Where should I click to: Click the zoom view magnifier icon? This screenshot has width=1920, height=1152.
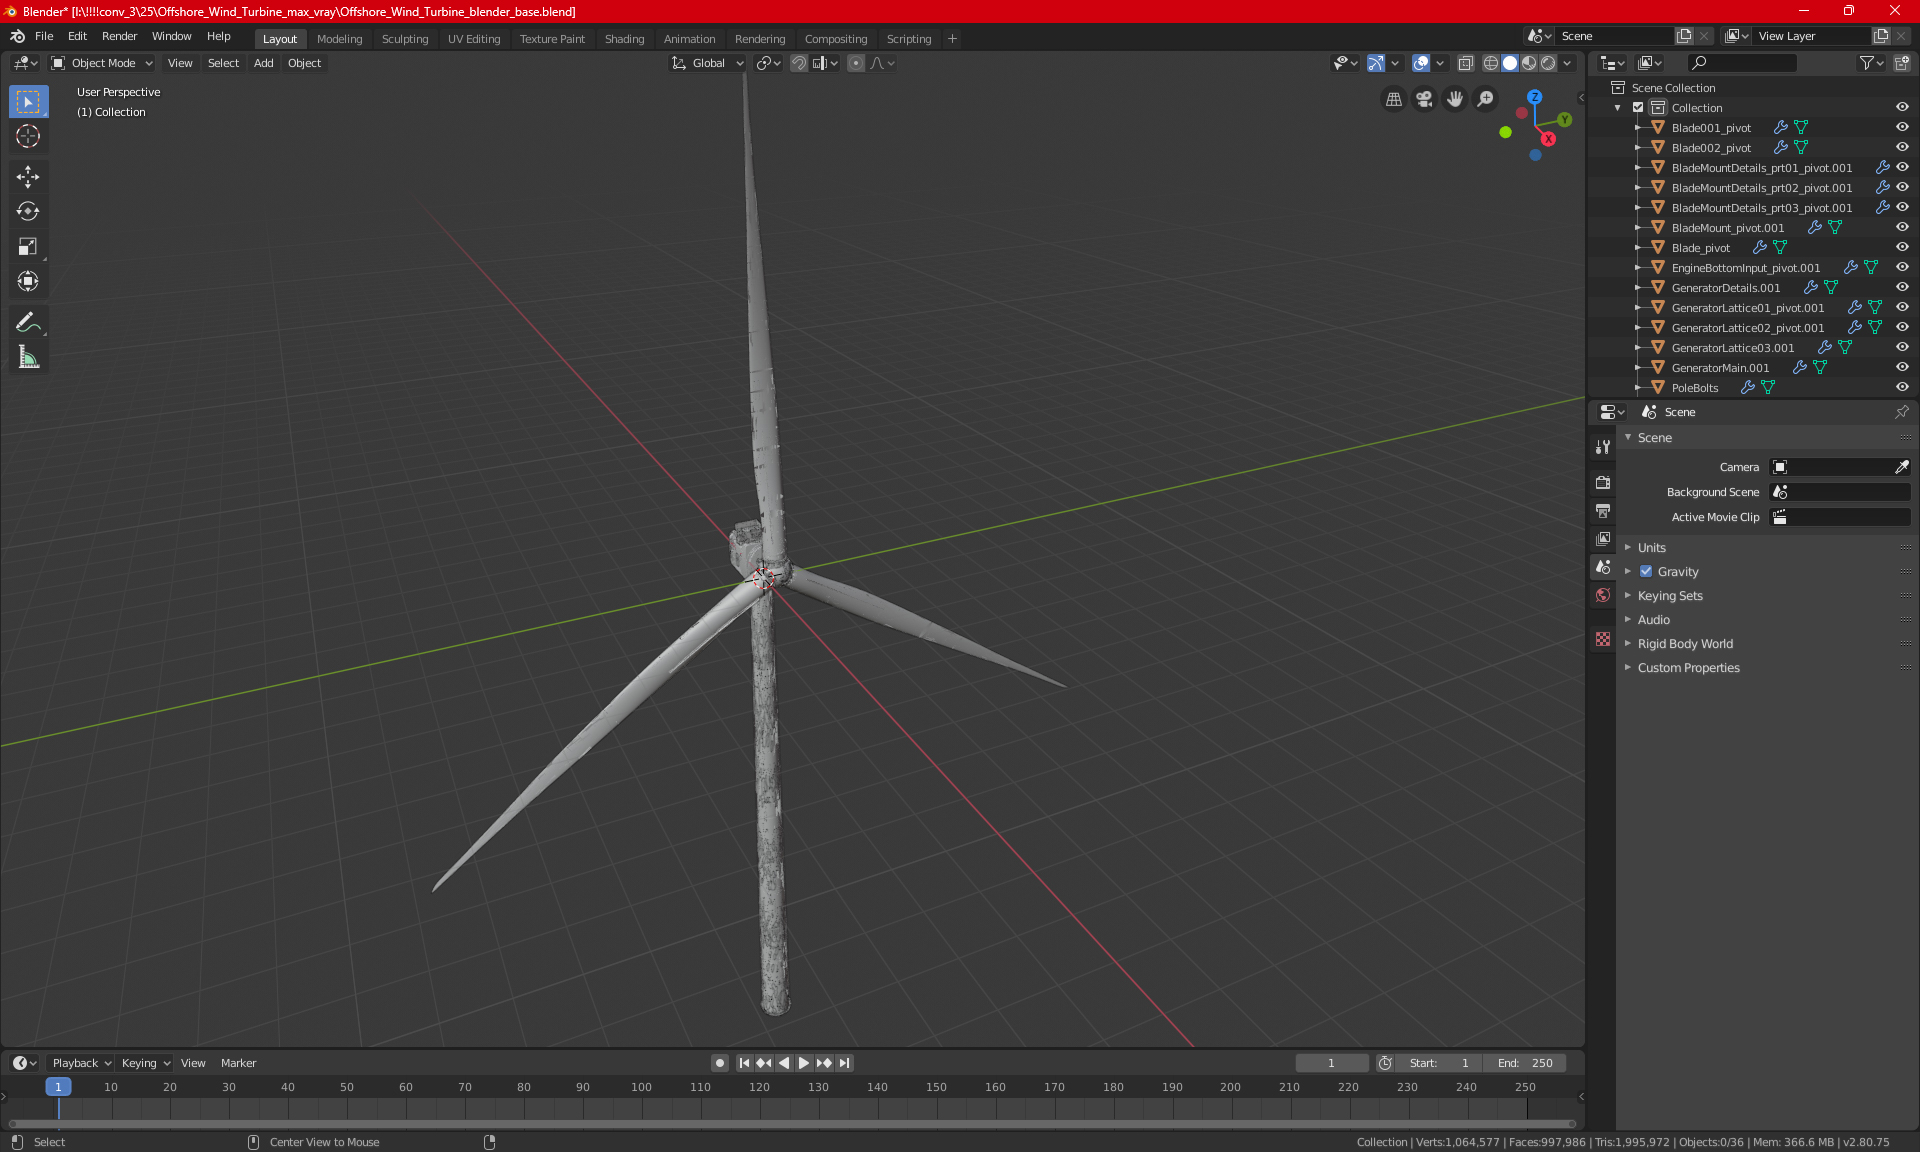pyautogui.click(x=1486, y=99)
